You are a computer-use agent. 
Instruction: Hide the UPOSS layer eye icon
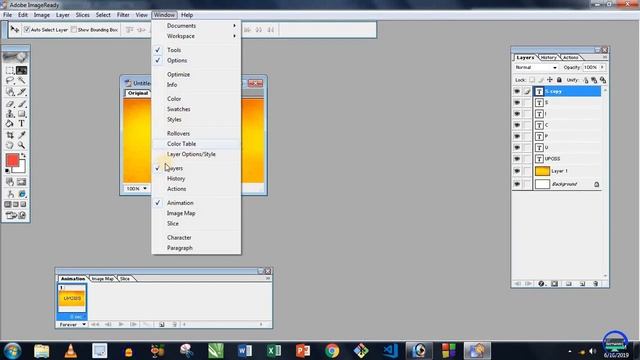[517, 159]
